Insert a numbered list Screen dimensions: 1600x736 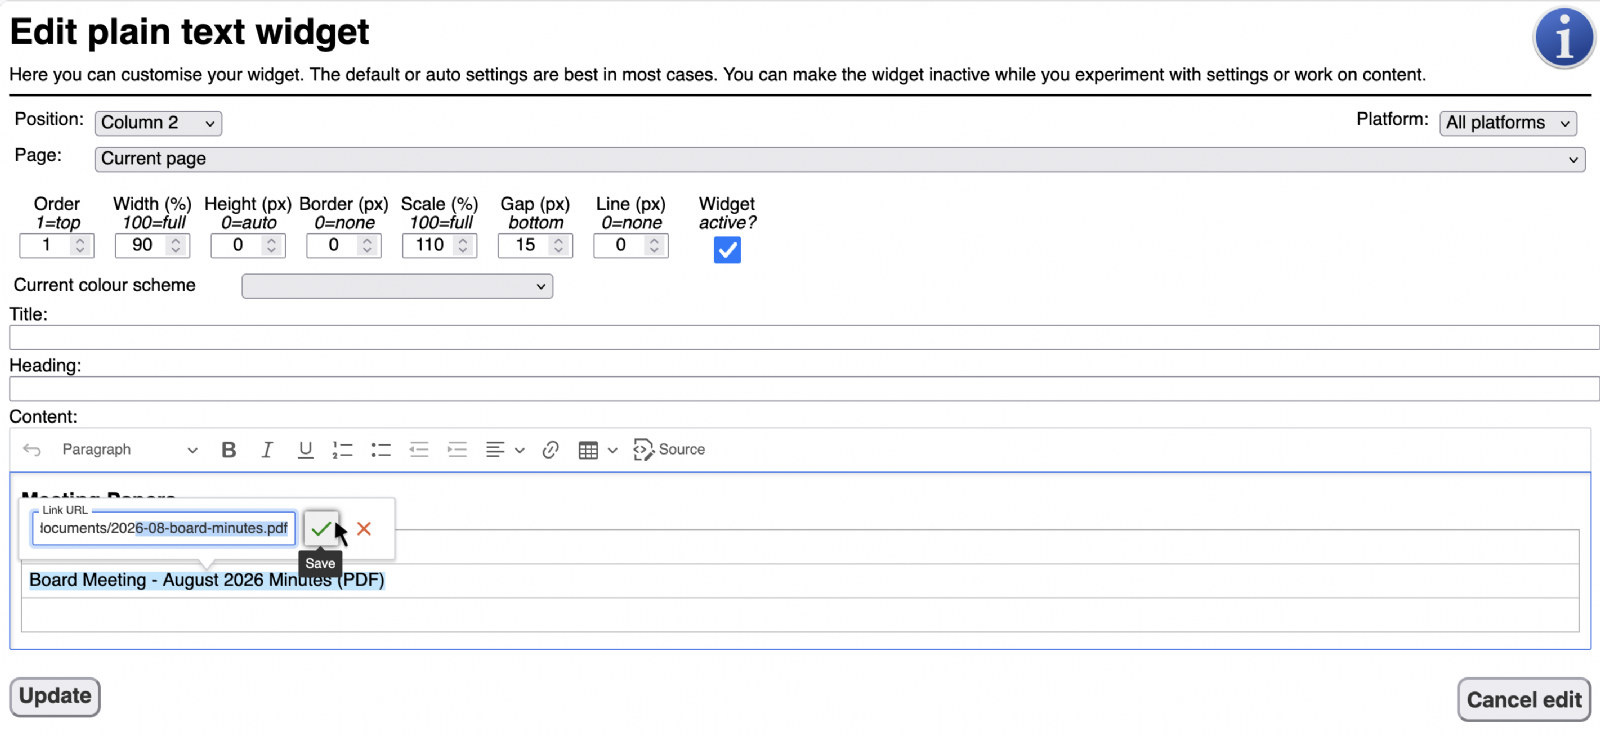click(343, 450)
